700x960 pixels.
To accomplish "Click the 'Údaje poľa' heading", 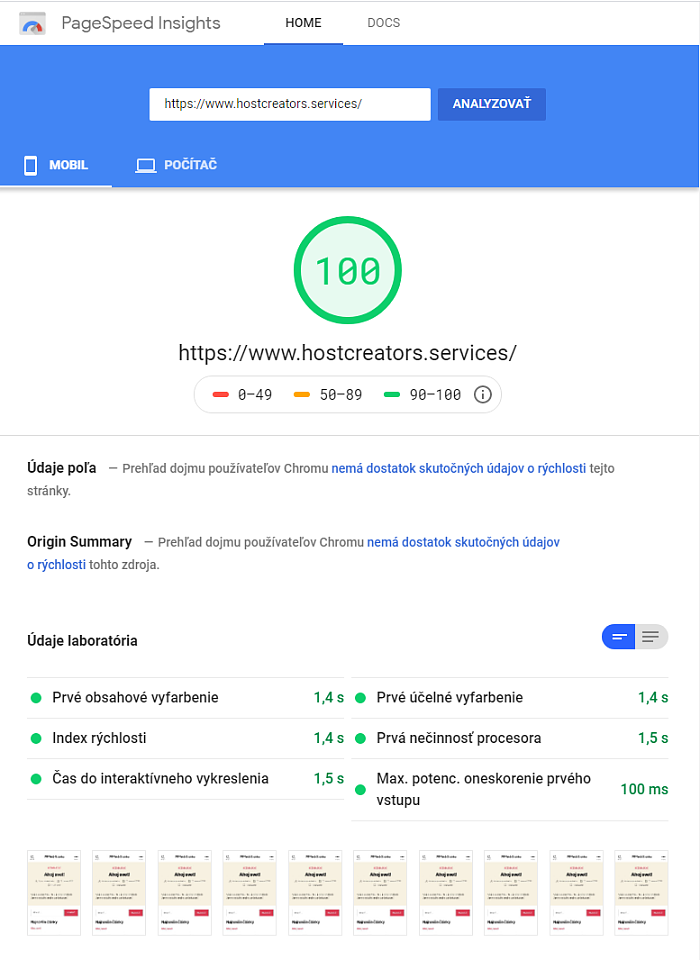I will [61, 468].
